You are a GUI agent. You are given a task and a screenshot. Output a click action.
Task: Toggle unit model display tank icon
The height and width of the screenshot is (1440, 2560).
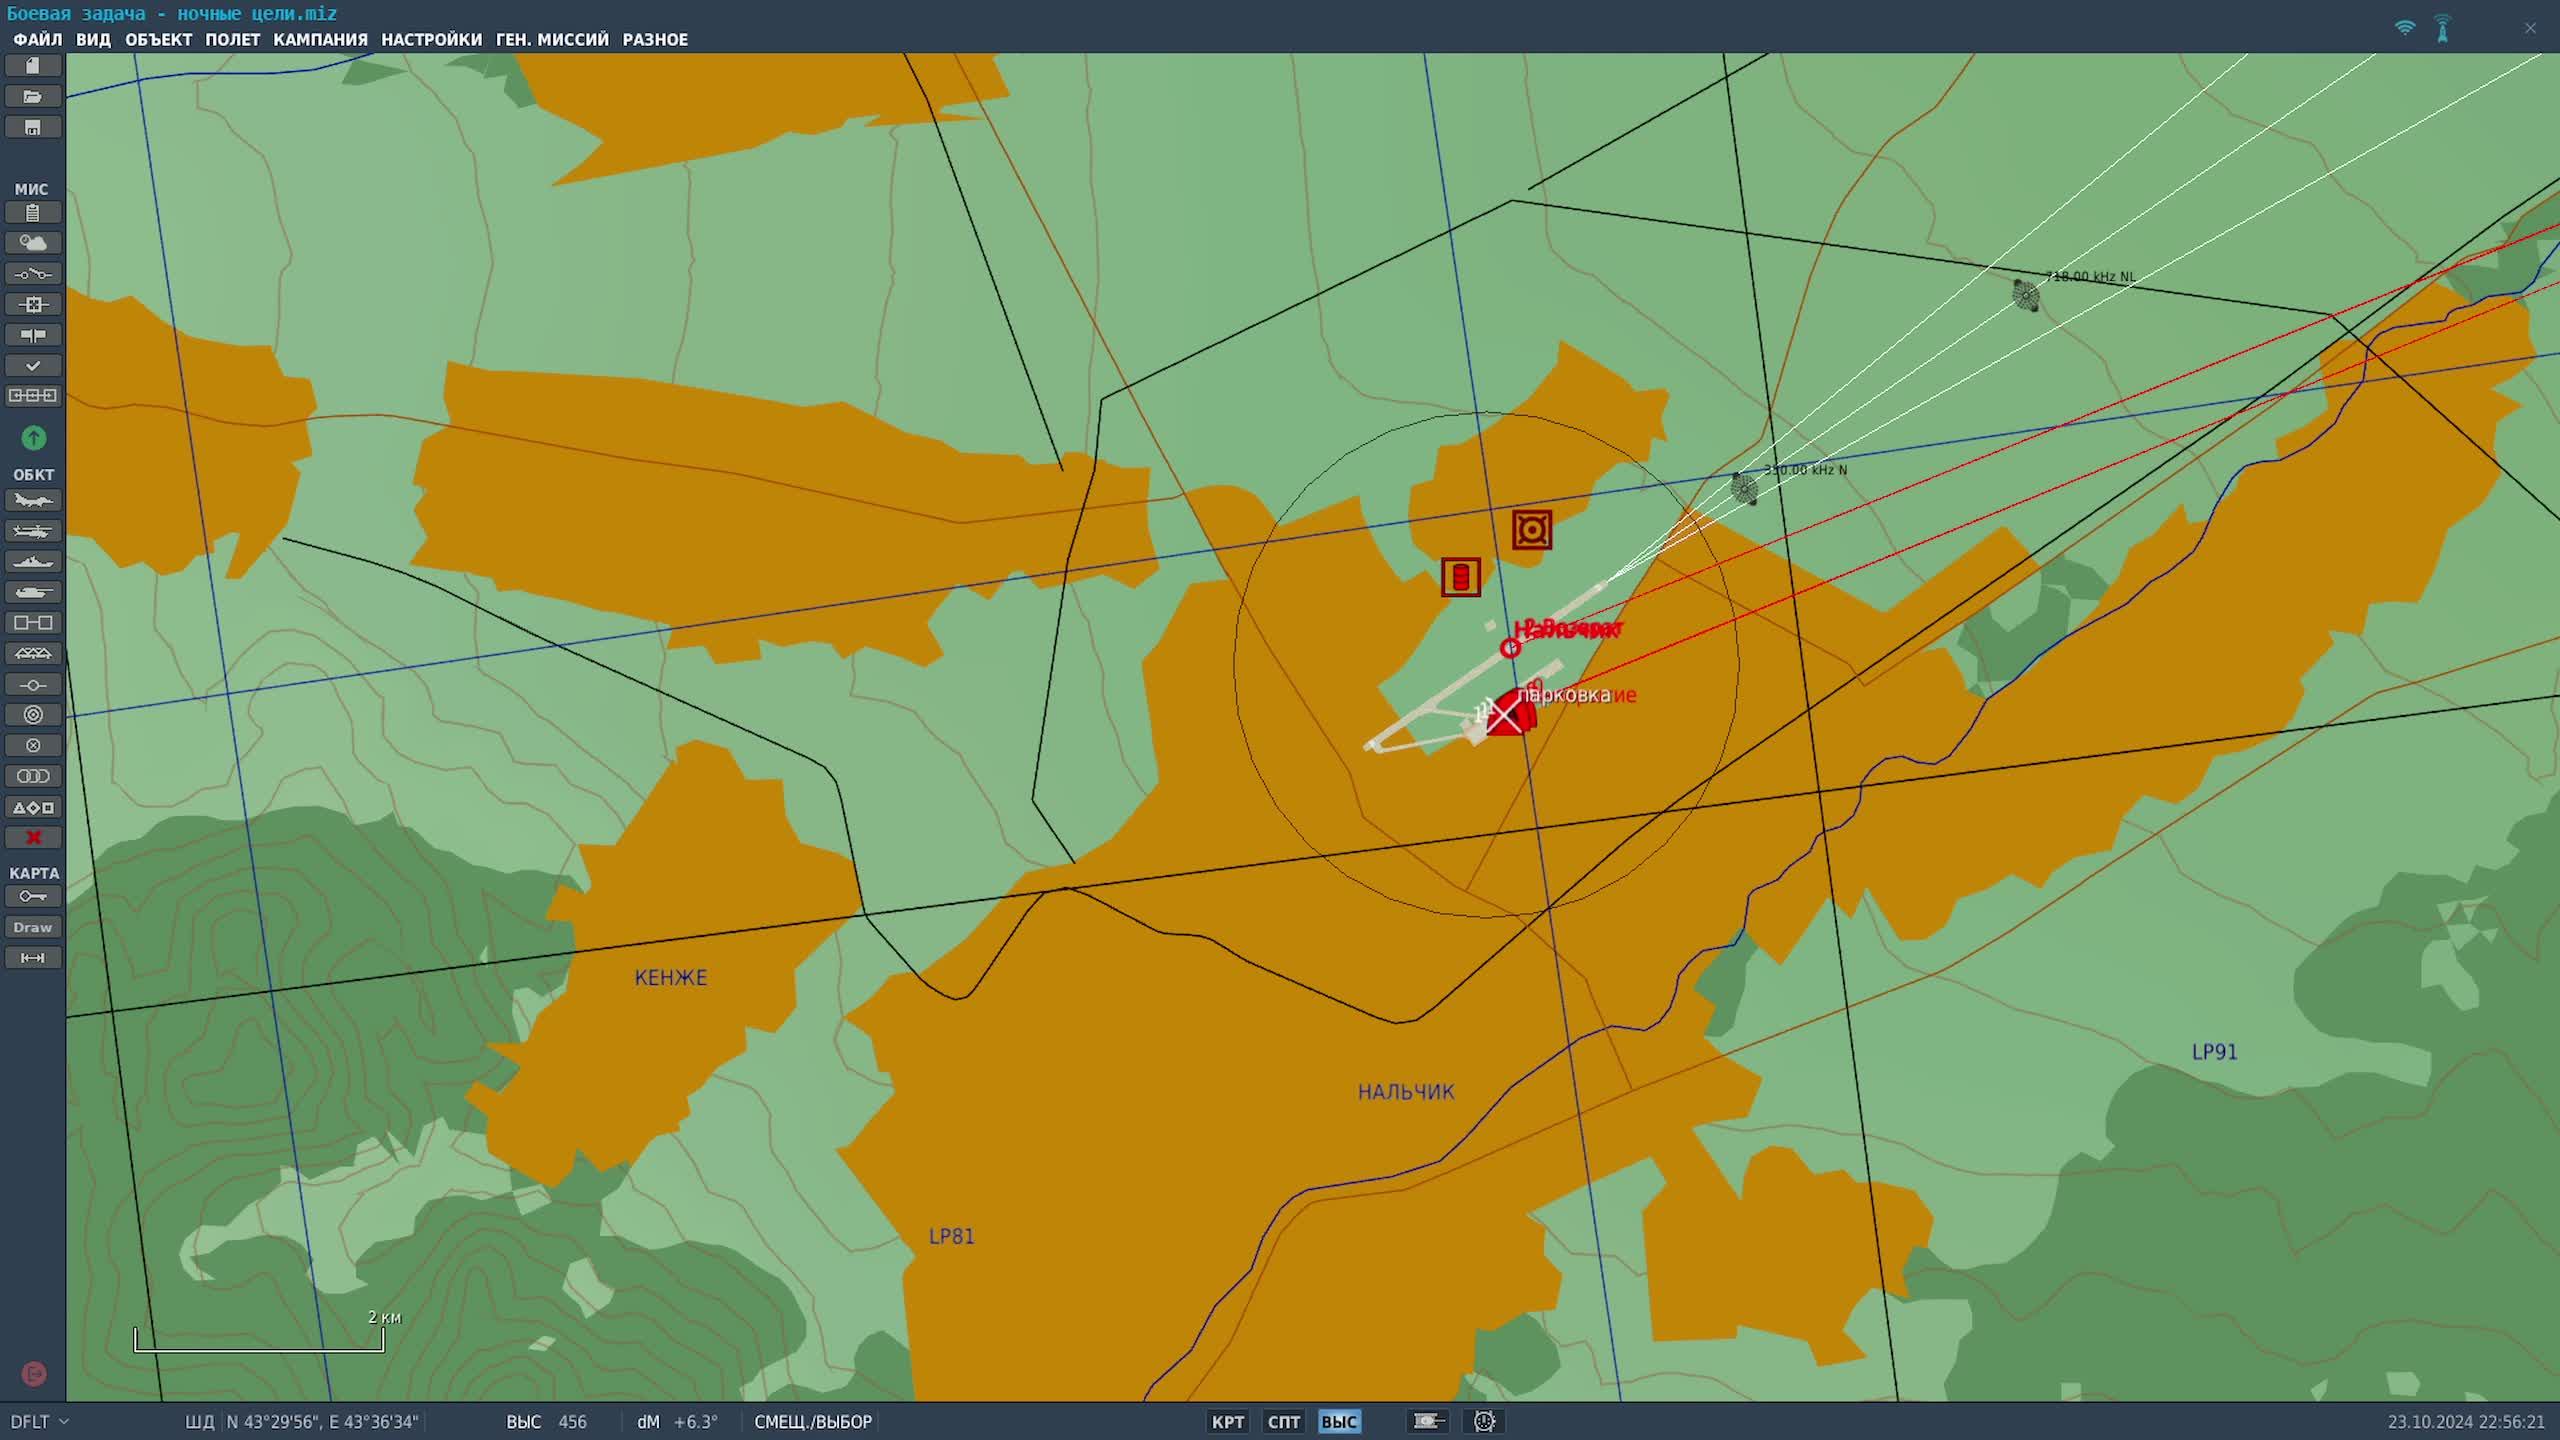pos(1428,1421)
